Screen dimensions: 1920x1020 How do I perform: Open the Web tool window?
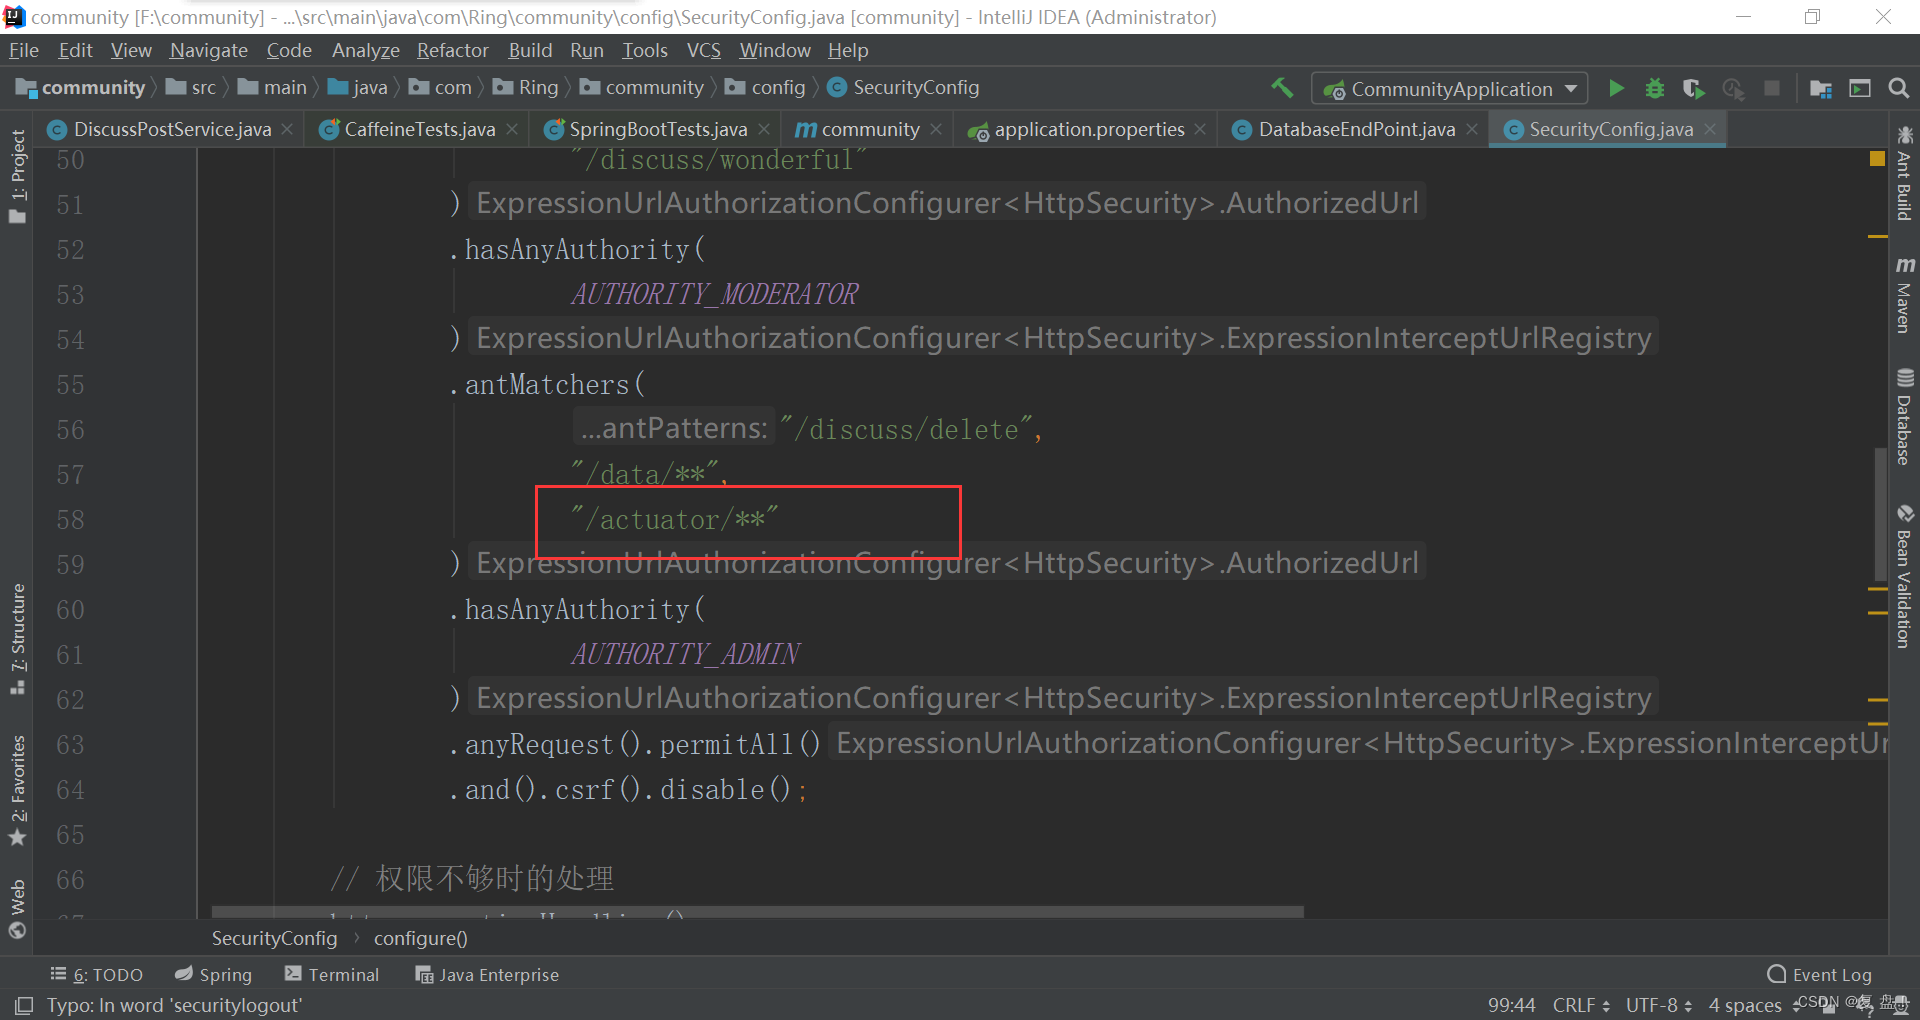(17, 908)
